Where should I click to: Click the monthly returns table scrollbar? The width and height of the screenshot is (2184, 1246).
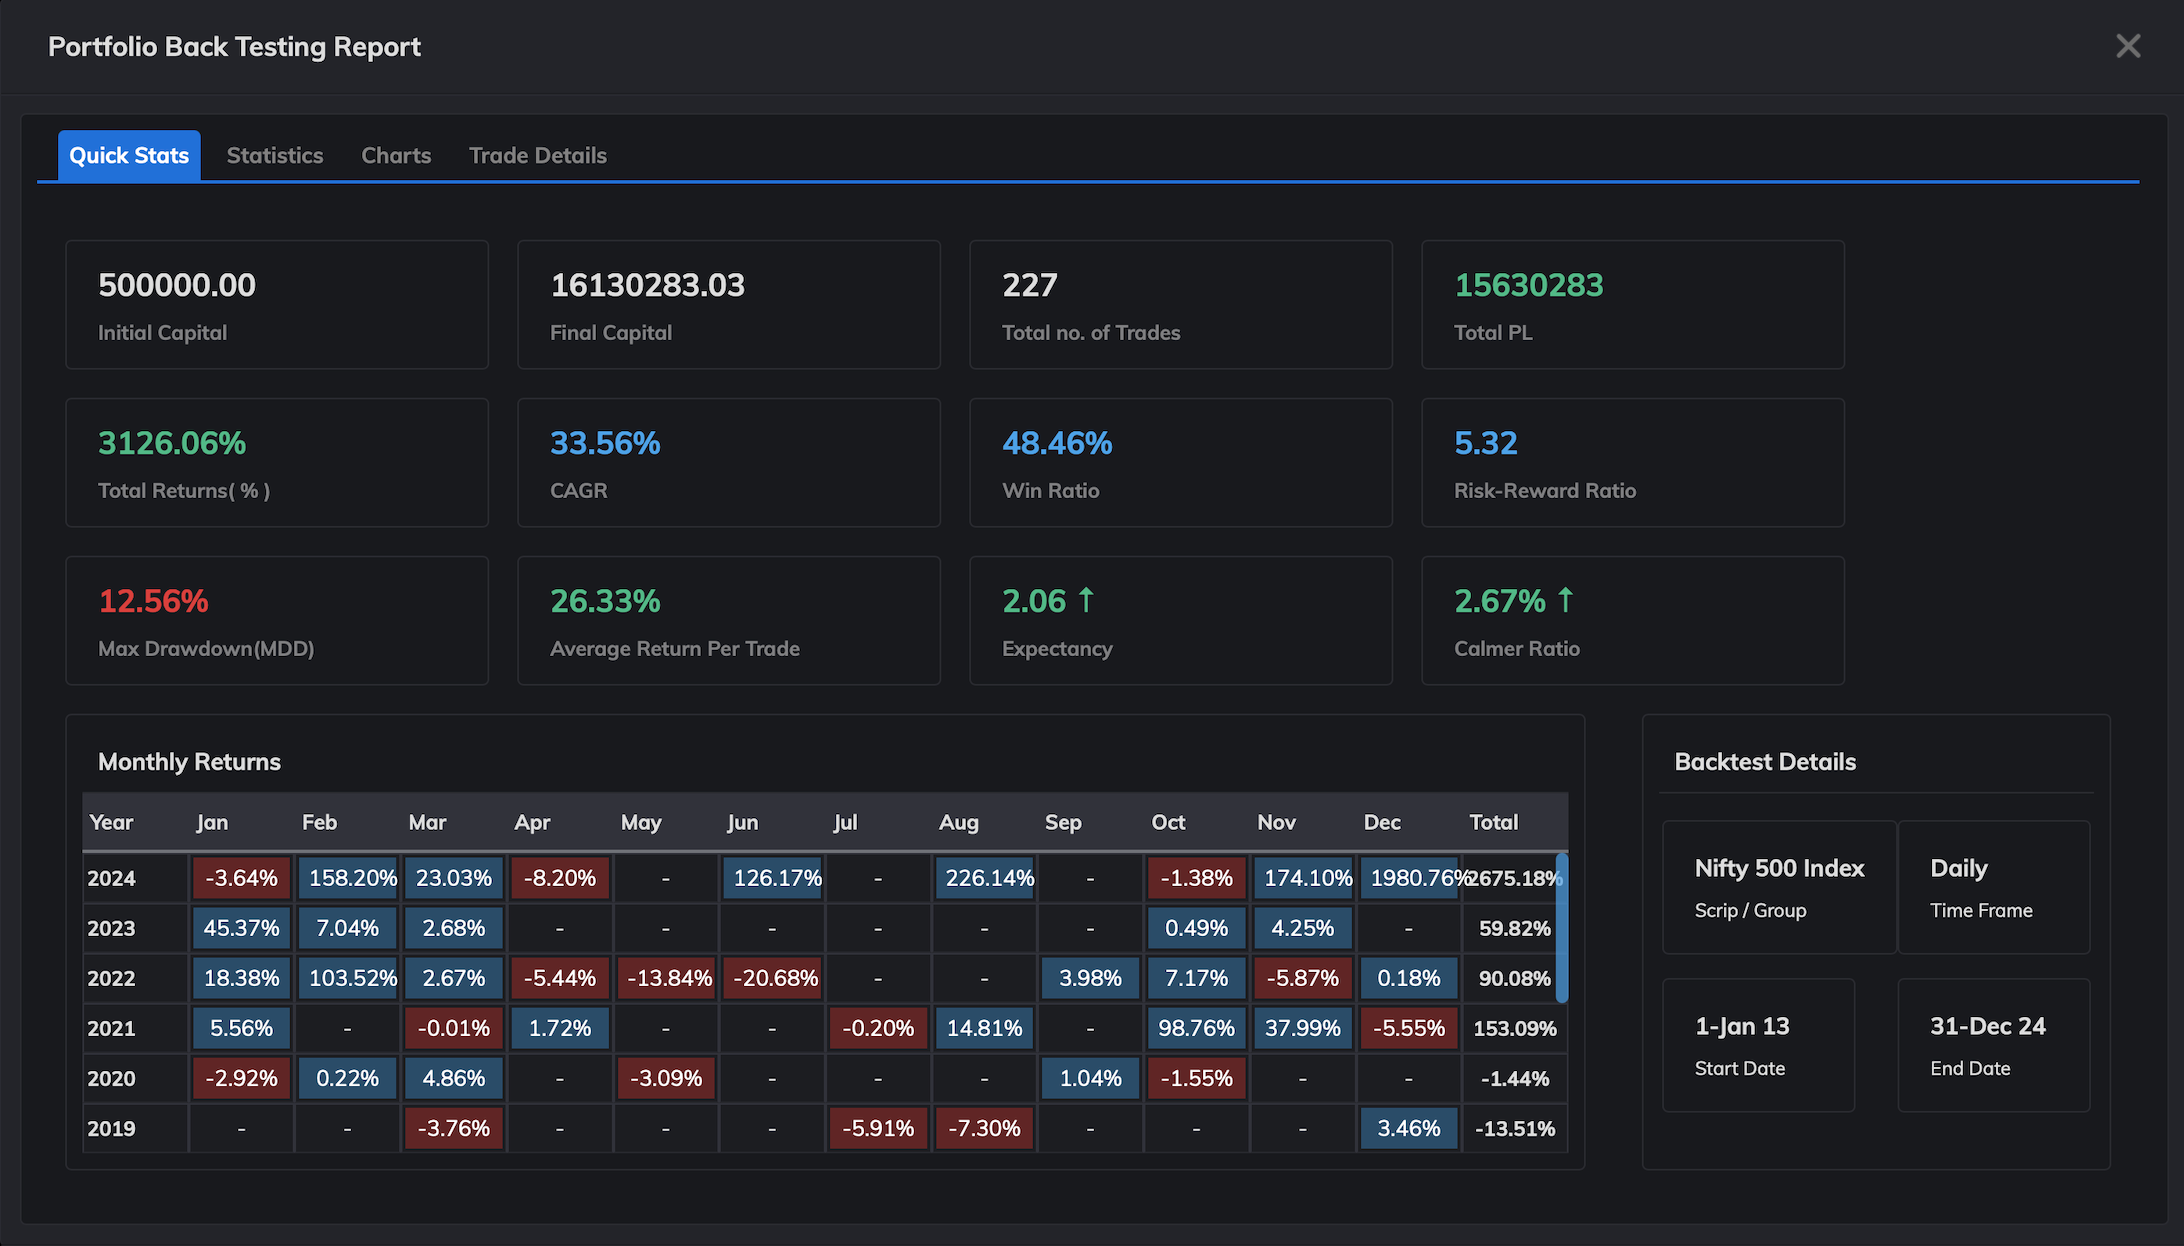(x=1562, y=927)
